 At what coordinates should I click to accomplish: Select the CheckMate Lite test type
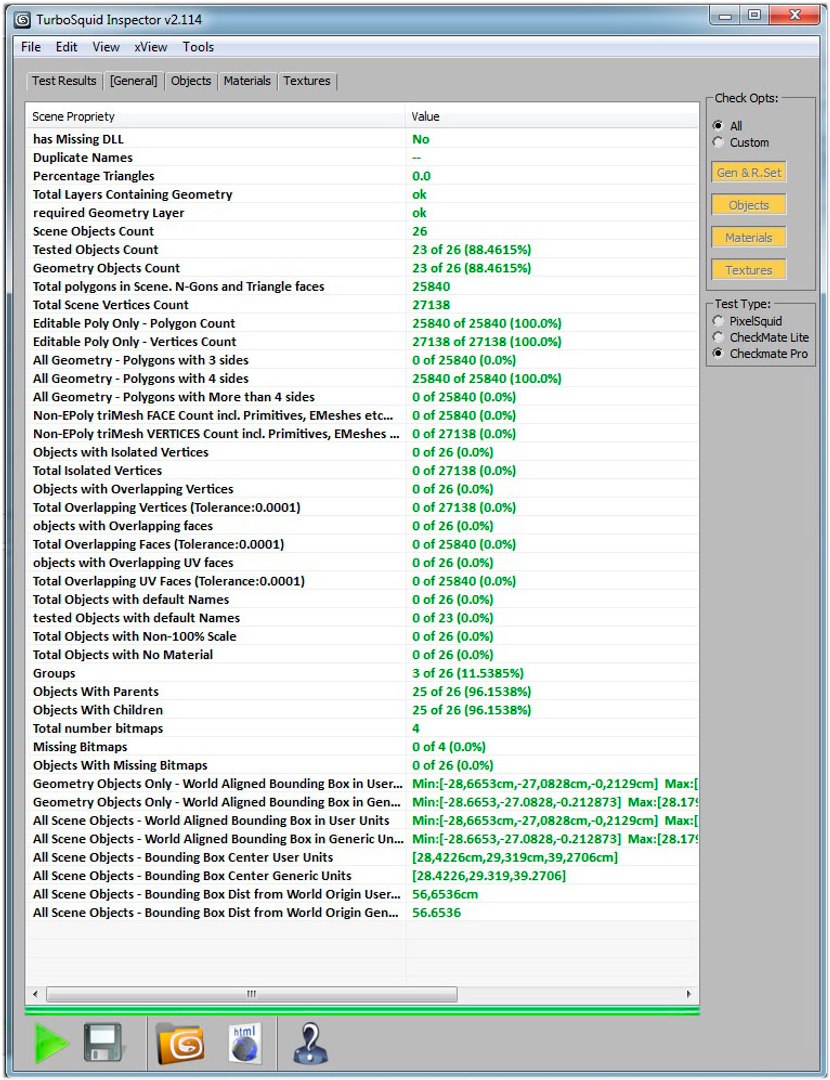point(718,338)
